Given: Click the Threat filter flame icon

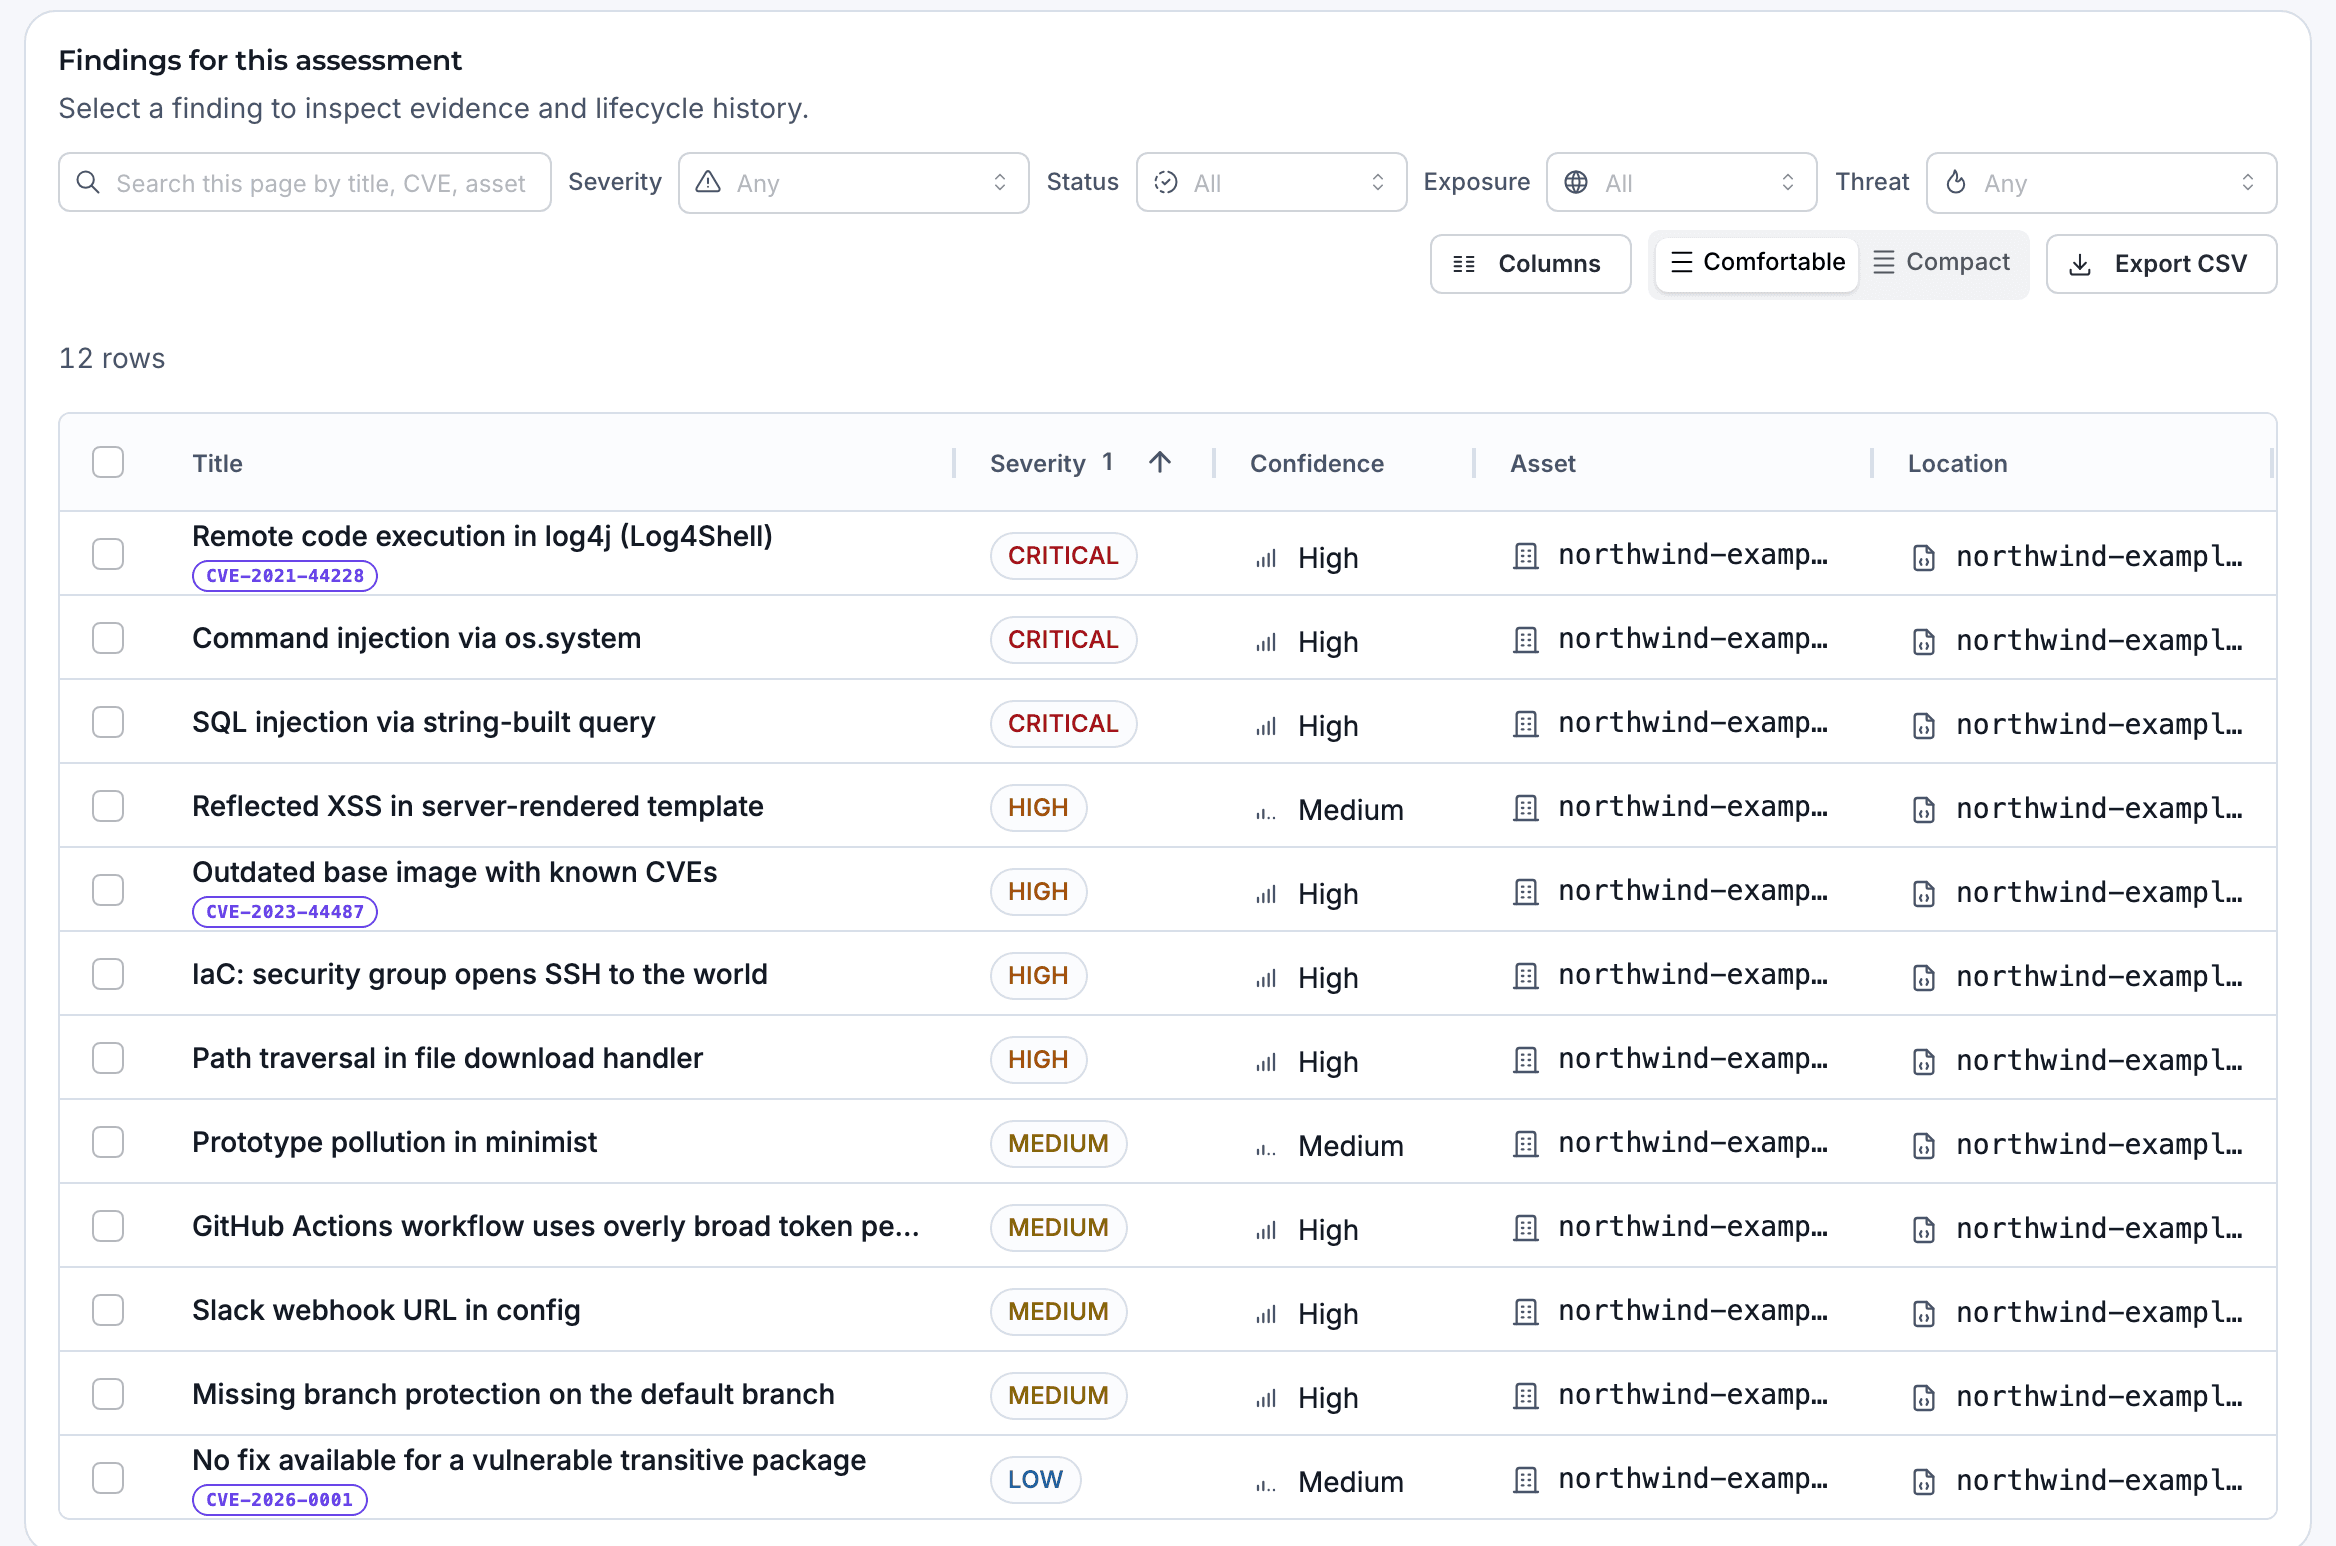Looking at the screenshot, I should point(1956,182).
